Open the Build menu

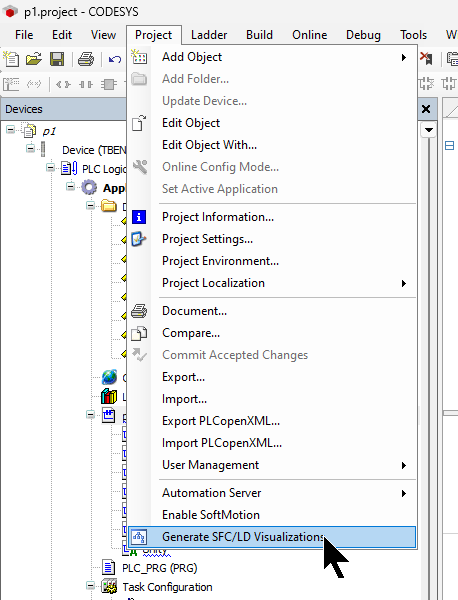259,35
